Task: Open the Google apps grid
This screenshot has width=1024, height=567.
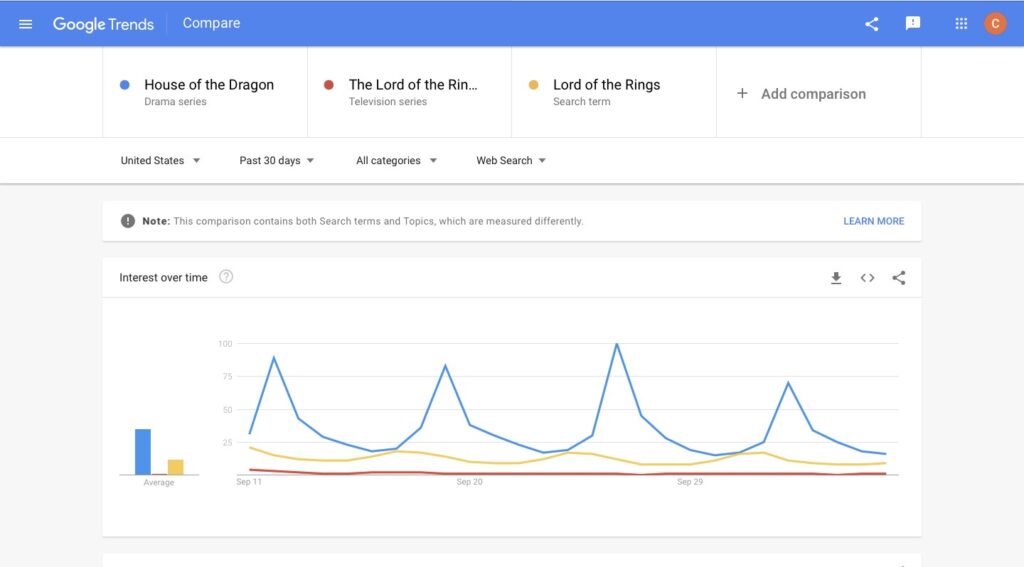Action: (x=961, y=24)
